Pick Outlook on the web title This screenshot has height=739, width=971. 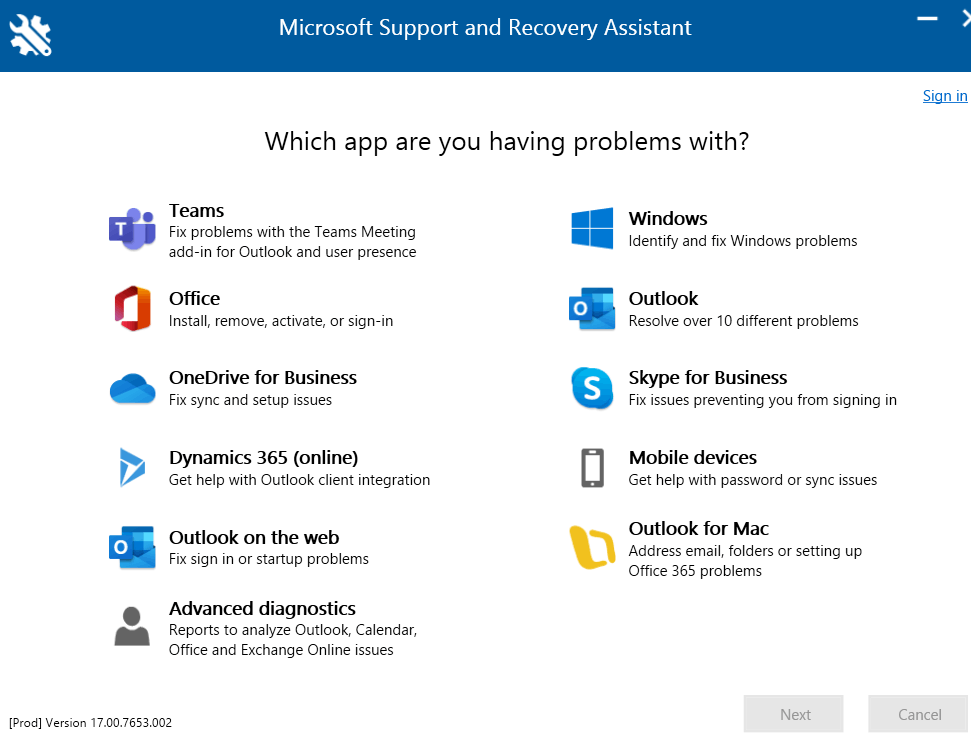click(x=254, y=538)
